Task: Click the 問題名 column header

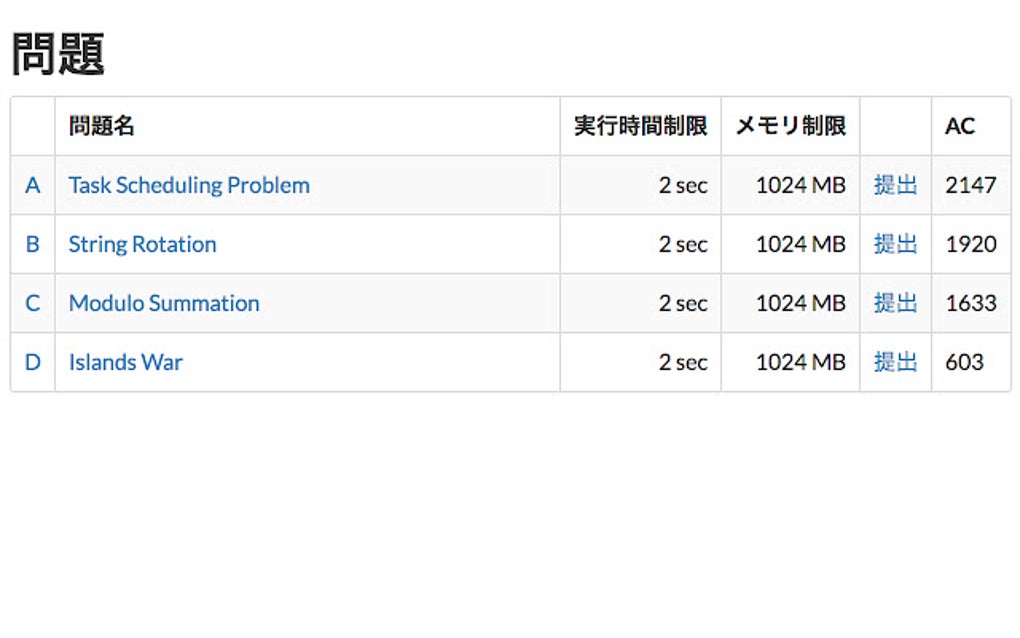Action: coord(101,126)
